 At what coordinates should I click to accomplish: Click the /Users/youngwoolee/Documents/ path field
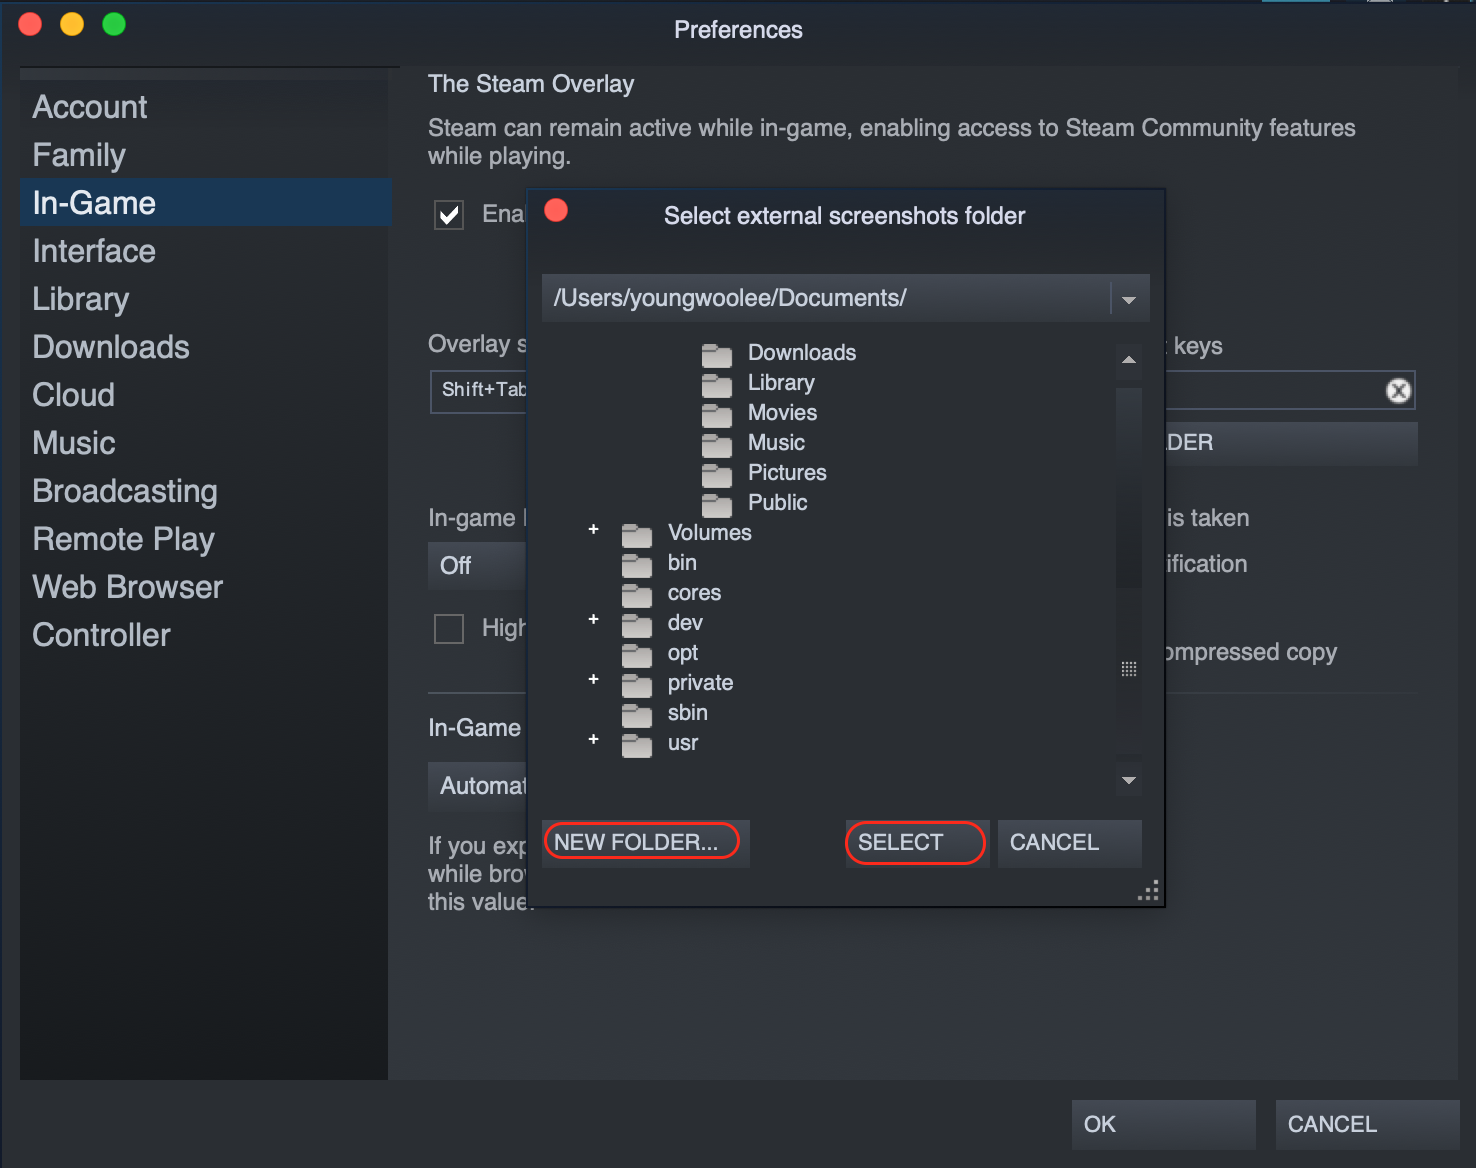point(826,298)
